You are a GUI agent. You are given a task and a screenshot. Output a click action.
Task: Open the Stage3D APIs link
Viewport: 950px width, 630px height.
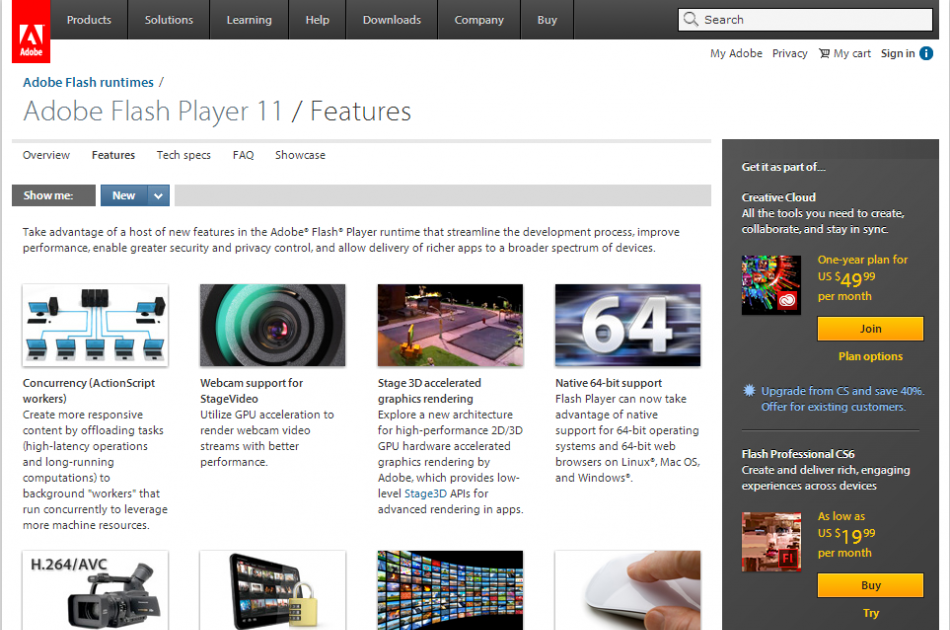(x=425, y=494)
